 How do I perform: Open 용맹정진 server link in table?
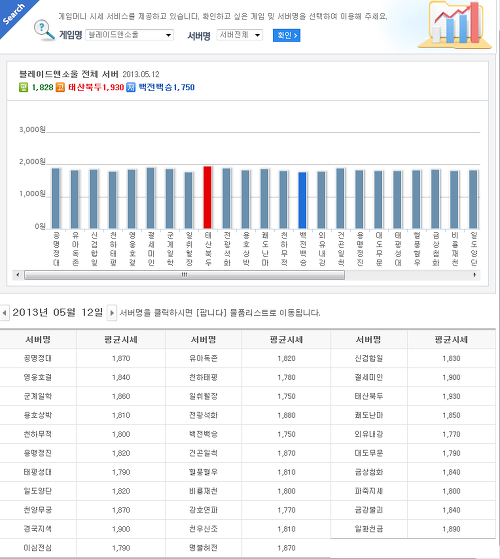[x=38, y=453]
